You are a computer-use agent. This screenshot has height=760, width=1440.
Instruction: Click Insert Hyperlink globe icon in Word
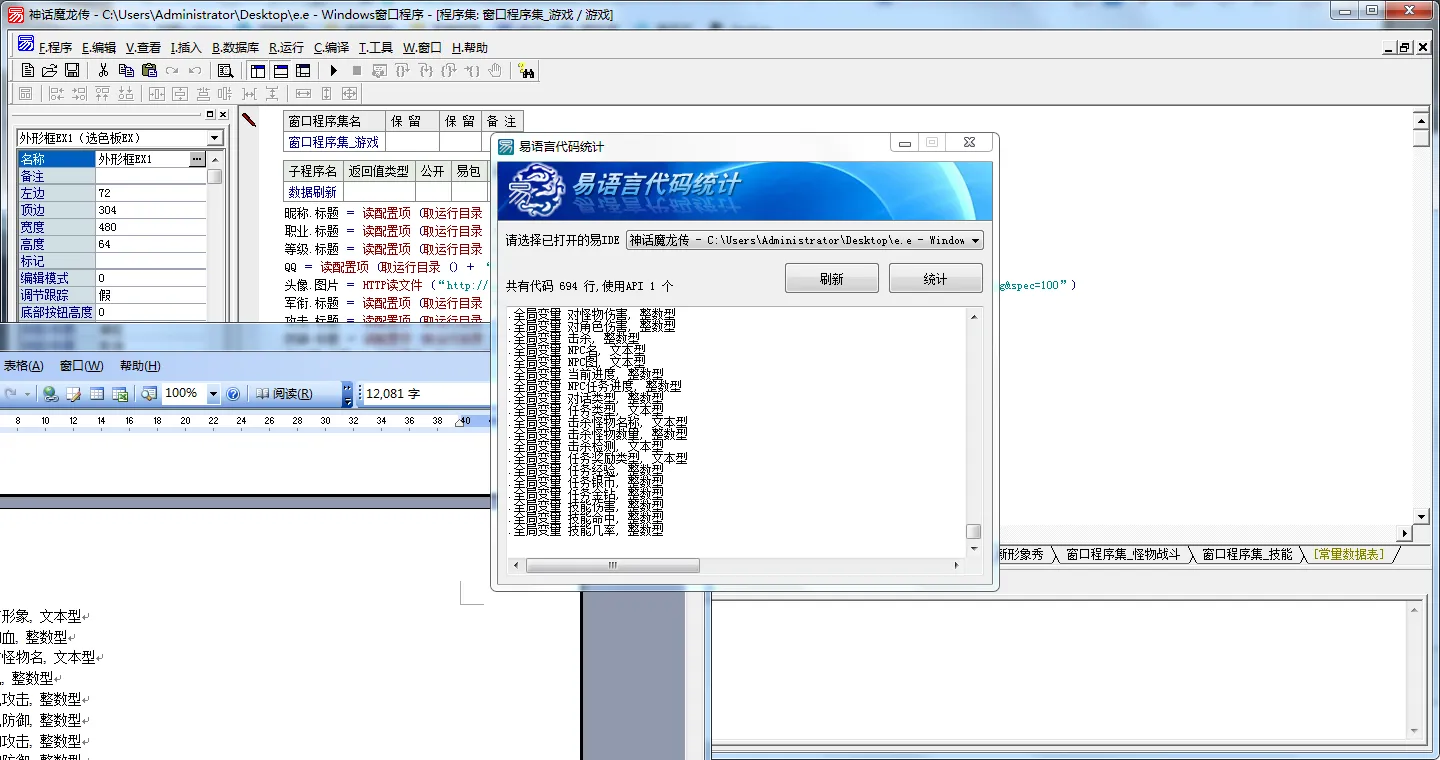coord(50,394)
